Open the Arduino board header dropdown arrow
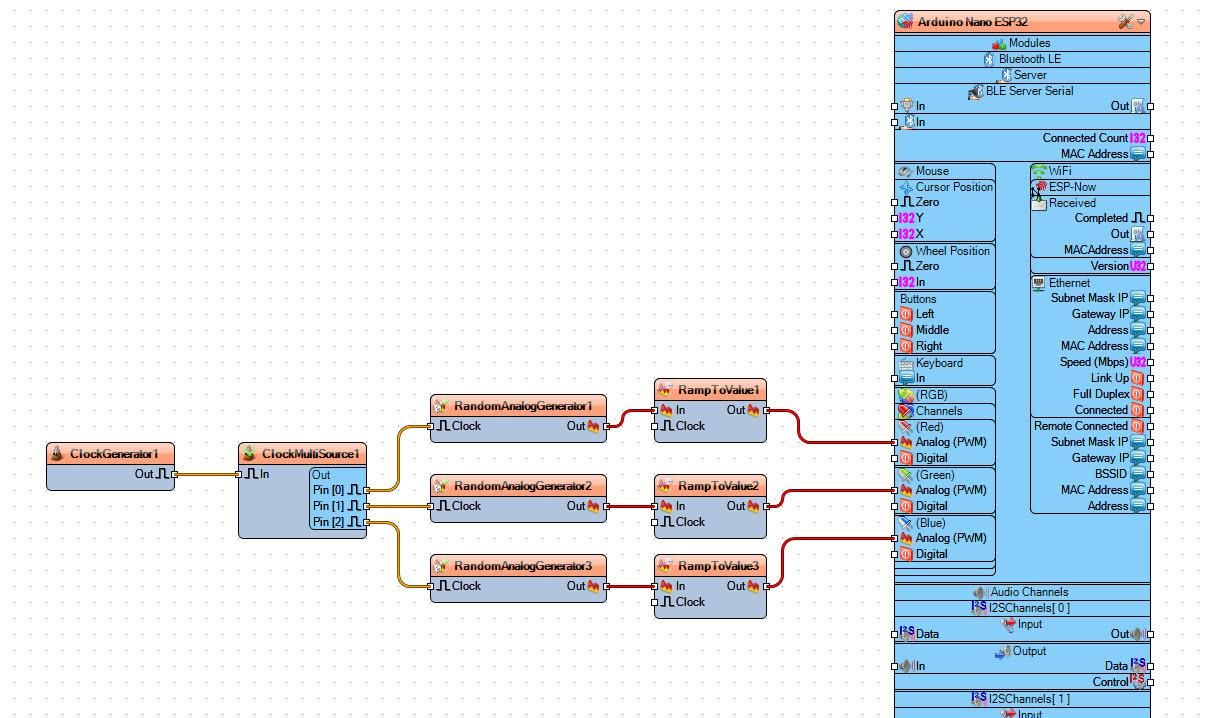Viewport: 1206px width, 718px height. pos(1142,21)
